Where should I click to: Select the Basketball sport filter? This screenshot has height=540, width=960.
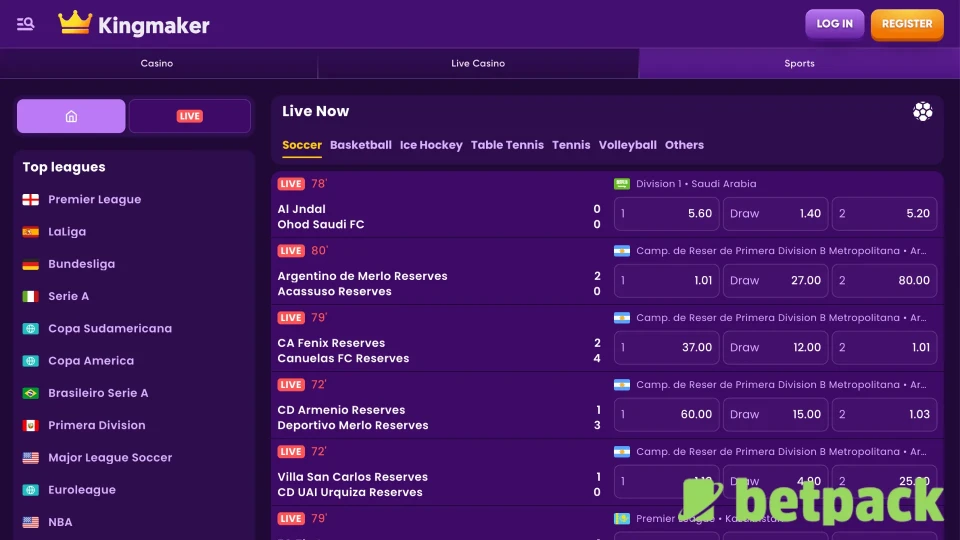tap(360, 145)
